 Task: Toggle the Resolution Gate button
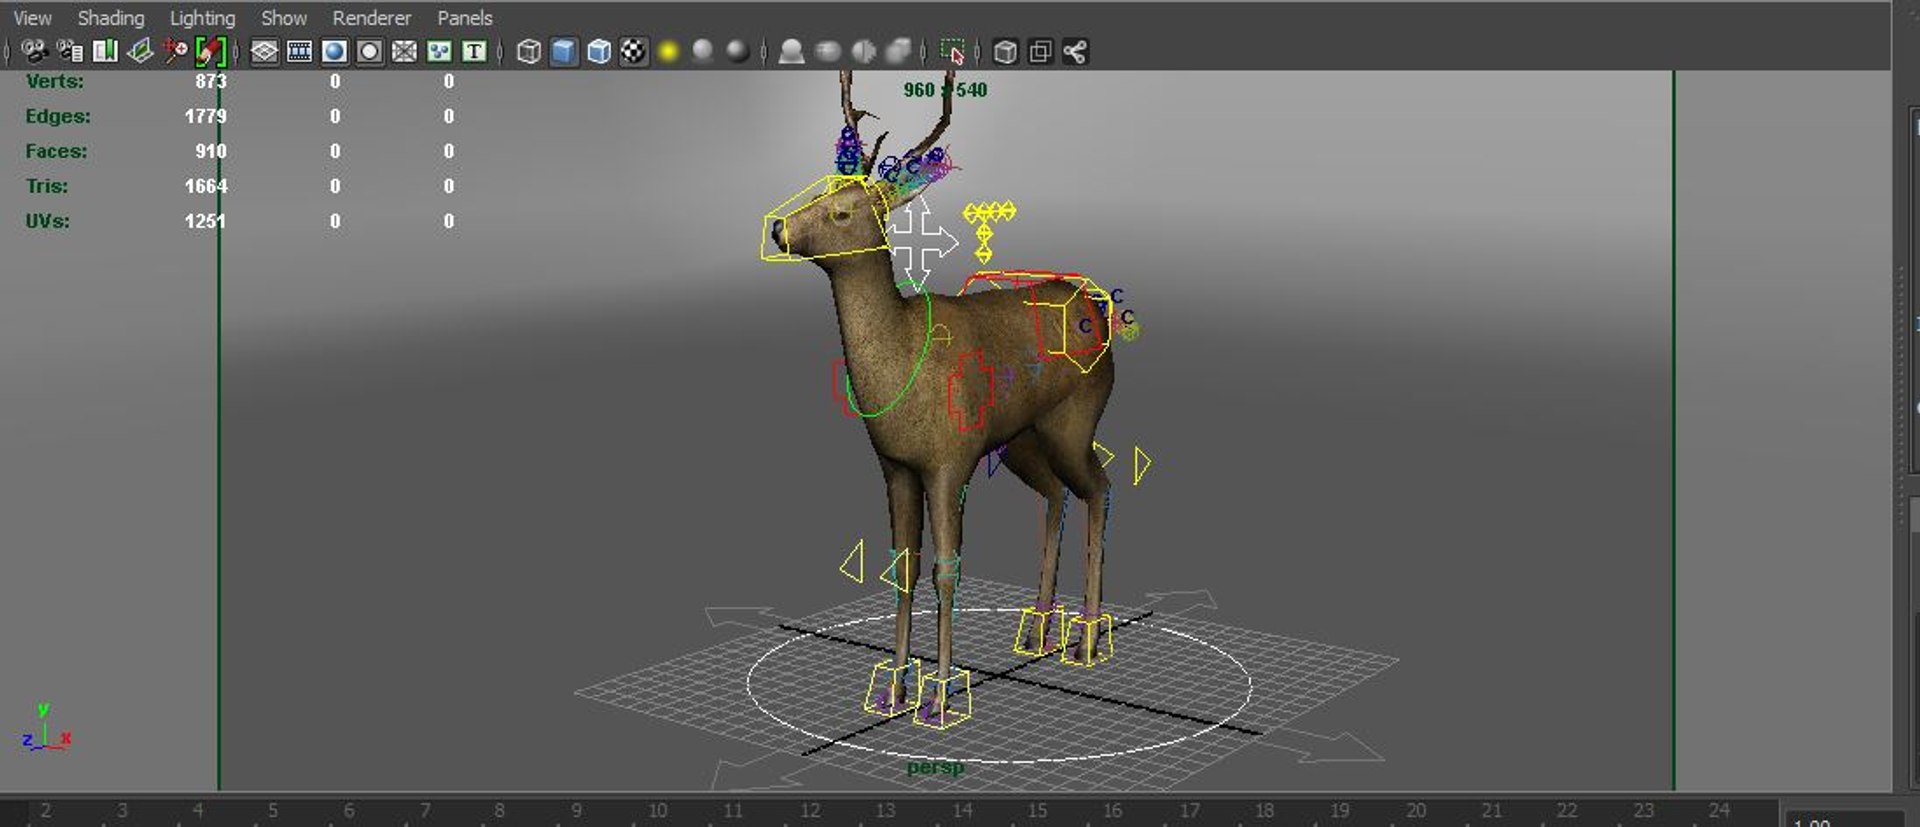click(334, 51)
